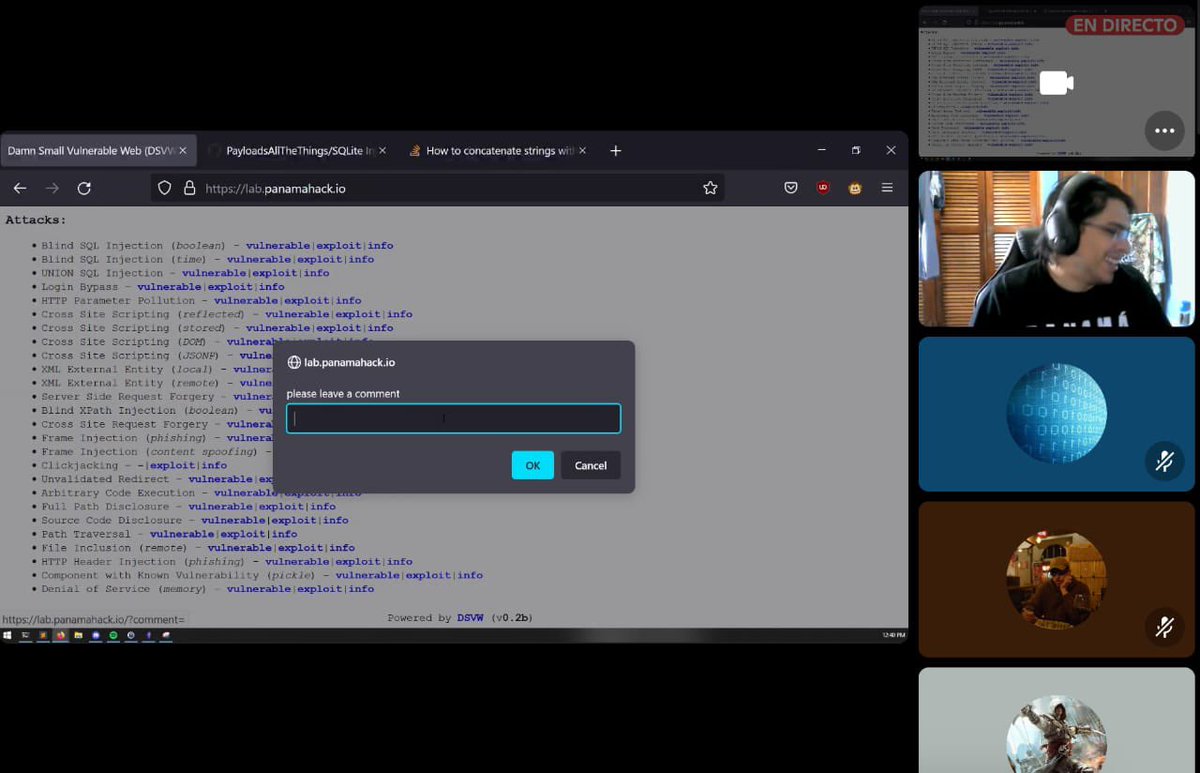Open vulnerable link for Blind SQL Injection (boolean)
This screenshot has height=773, width=1200.
coord(278,246)
